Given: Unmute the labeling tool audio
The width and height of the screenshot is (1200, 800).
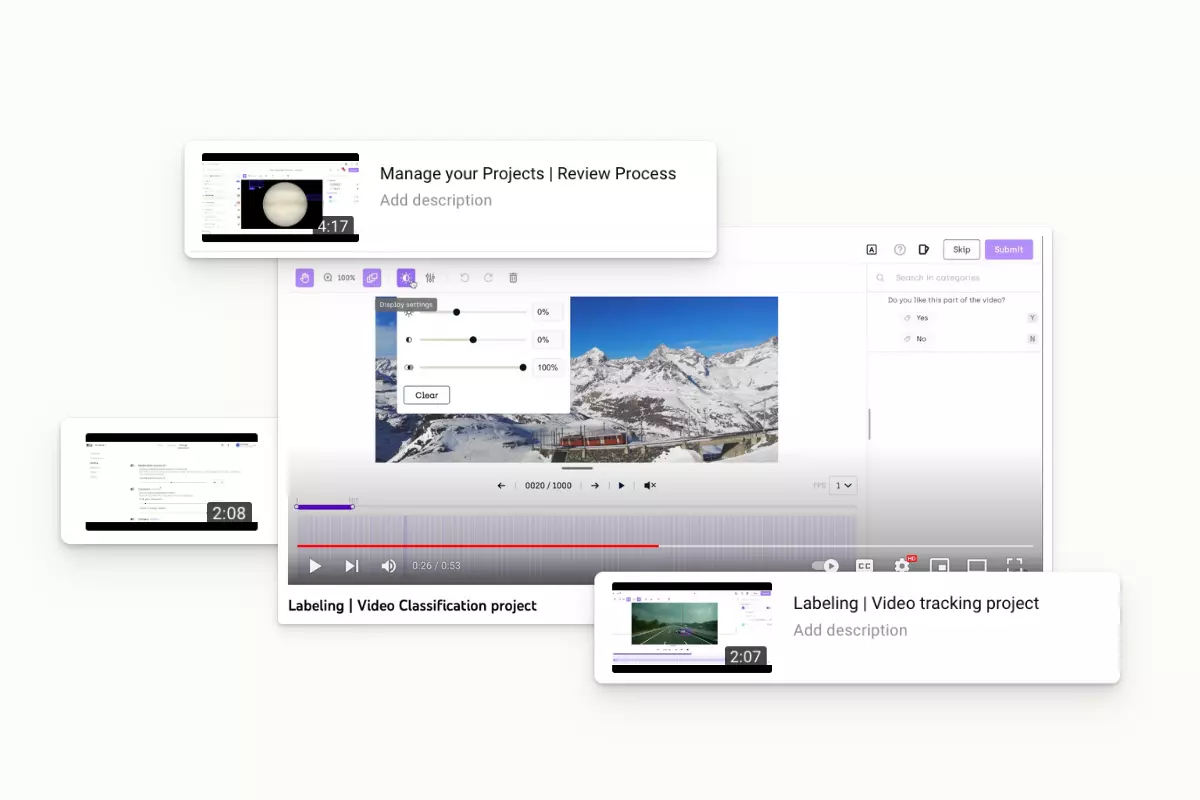Looking at the screenshot, I should pos(650,485).
